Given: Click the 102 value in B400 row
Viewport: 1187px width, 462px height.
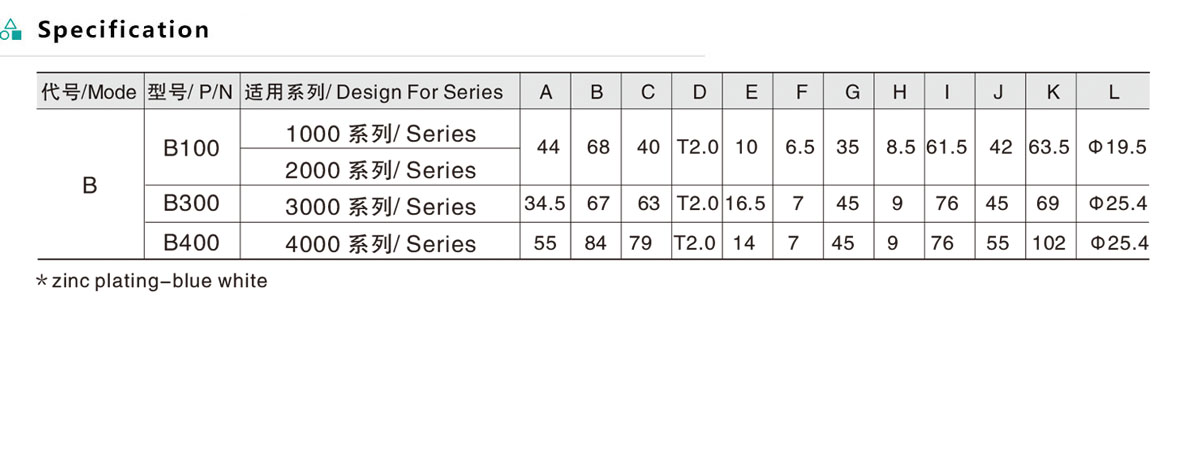Looking at the screenshot, I should pyautogui.click(x=1049, y=243).
